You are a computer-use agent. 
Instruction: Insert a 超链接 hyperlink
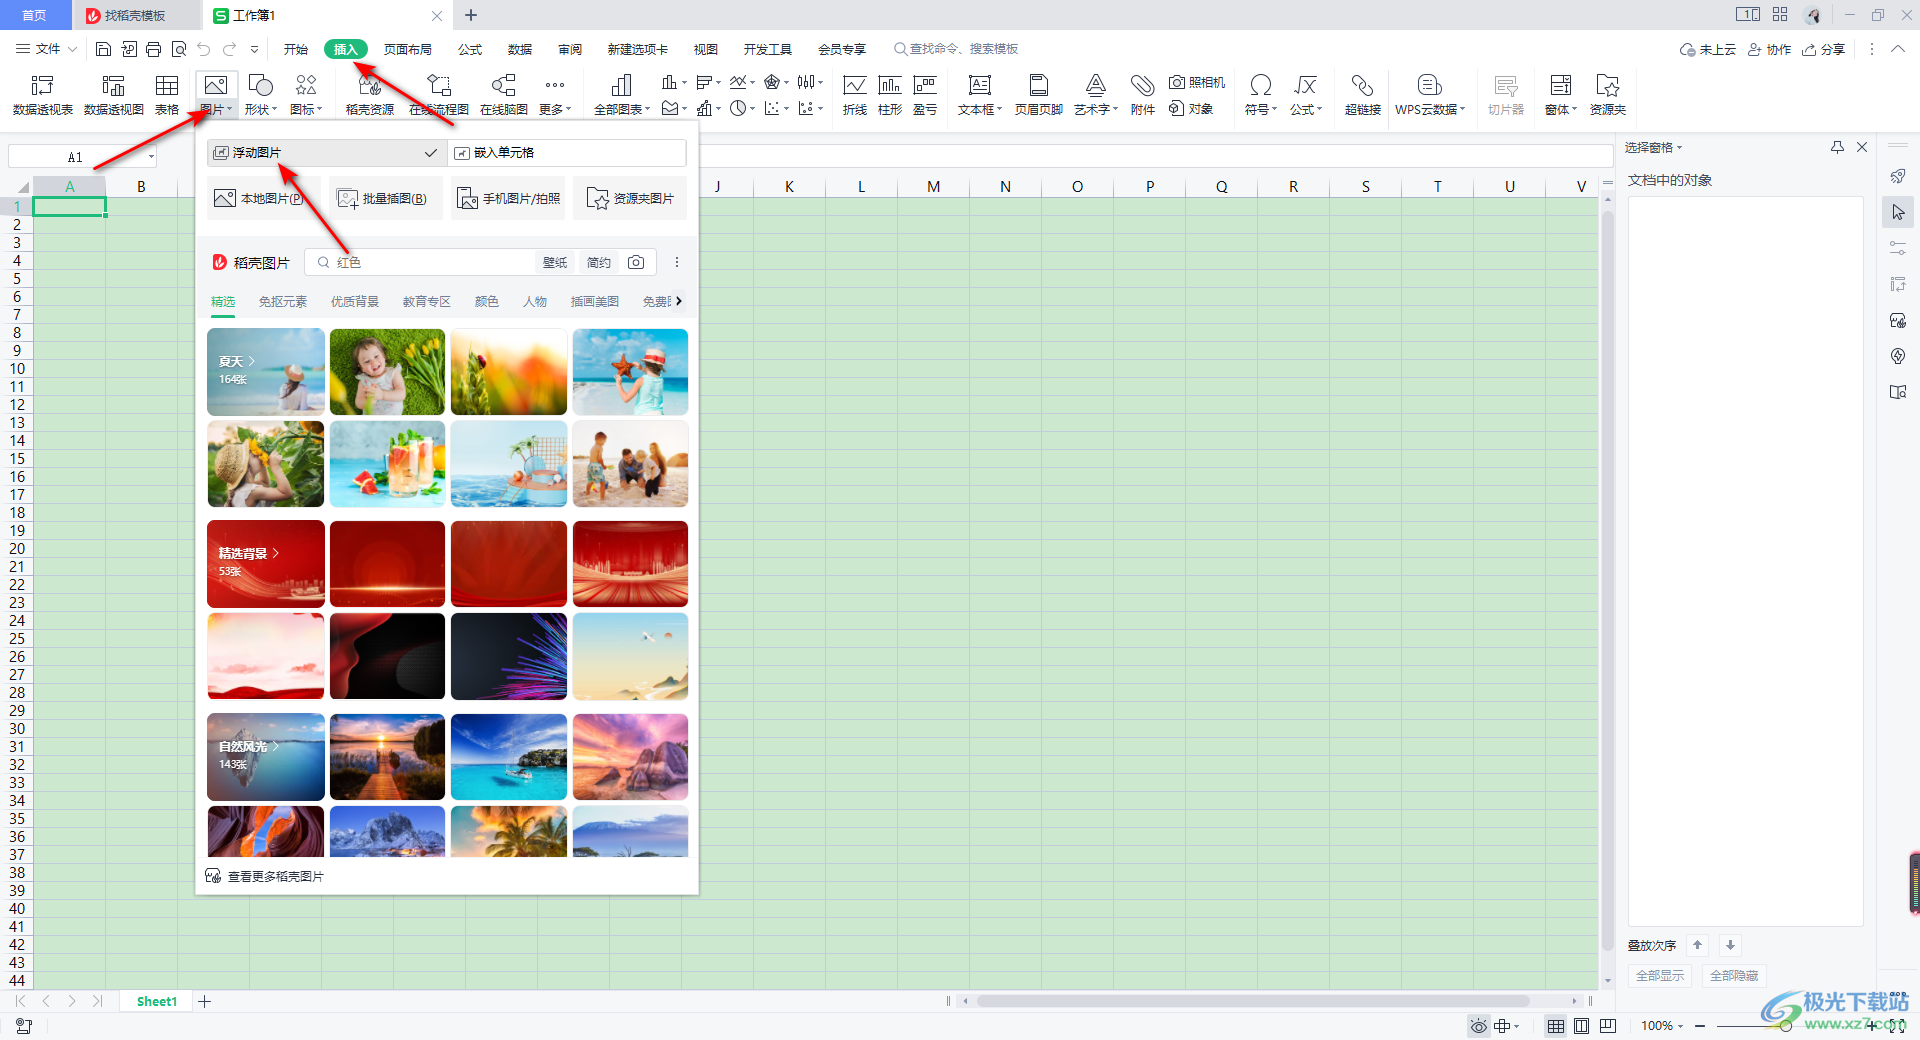1362,95
